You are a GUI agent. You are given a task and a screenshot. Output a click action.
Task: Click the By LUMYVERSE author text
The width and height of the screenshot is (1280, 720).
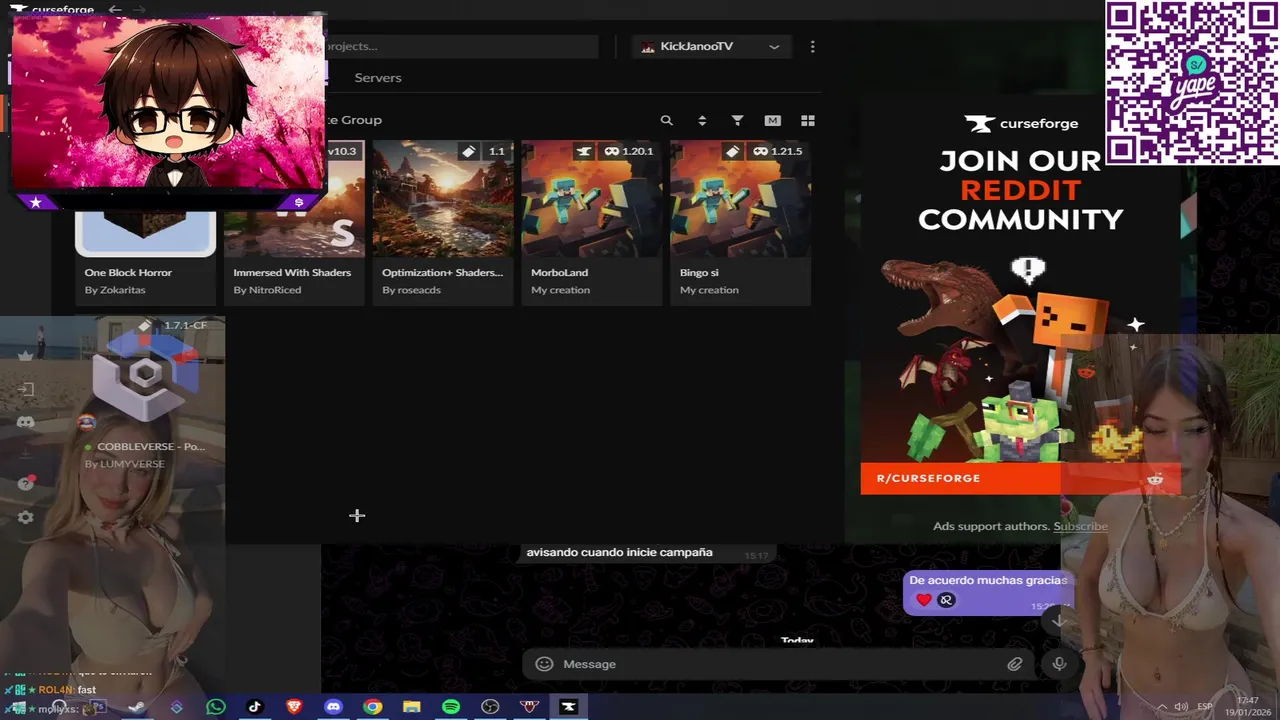[125, 464]
